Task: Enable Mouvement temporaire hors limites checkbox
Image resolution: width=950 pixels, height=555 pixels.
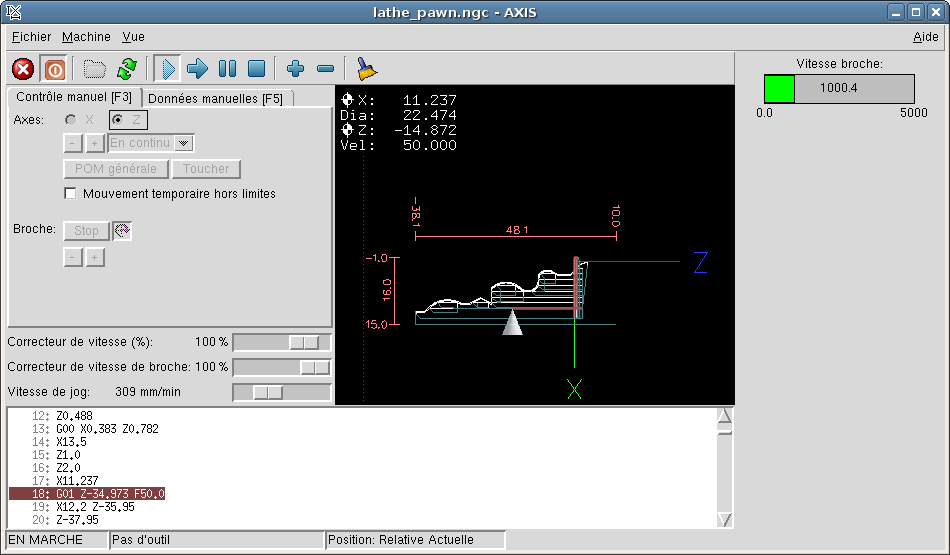Action: point(70,193)
